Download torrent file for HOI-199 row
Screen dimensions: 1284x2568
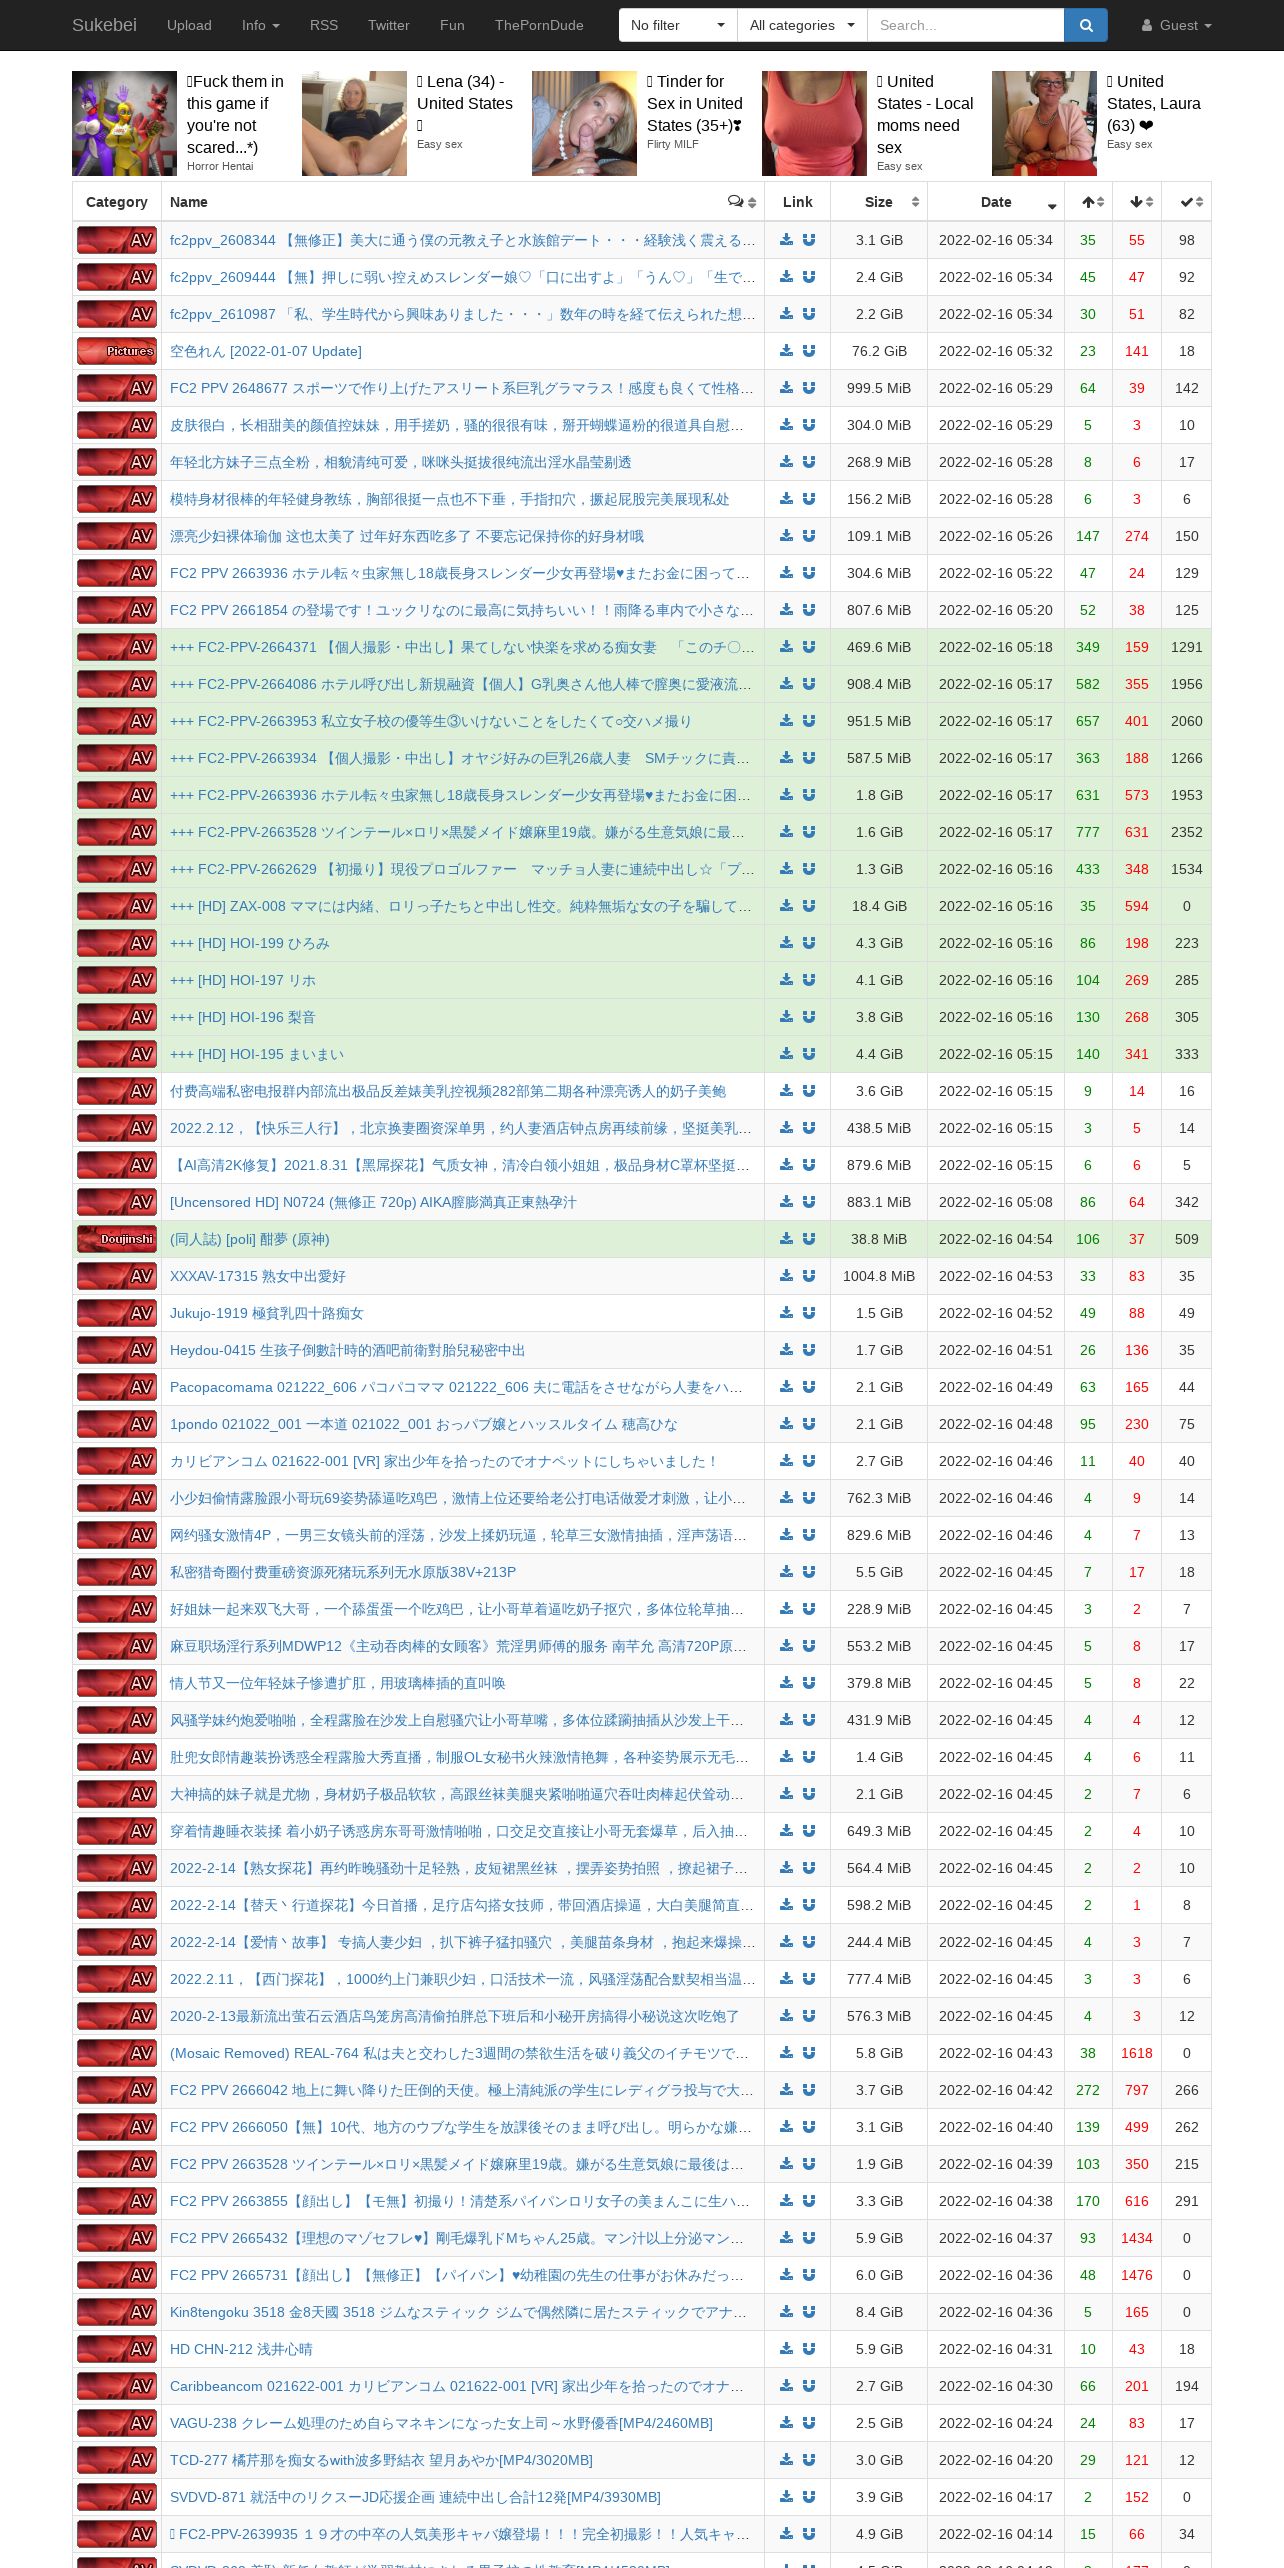click(x=787, y=943)
